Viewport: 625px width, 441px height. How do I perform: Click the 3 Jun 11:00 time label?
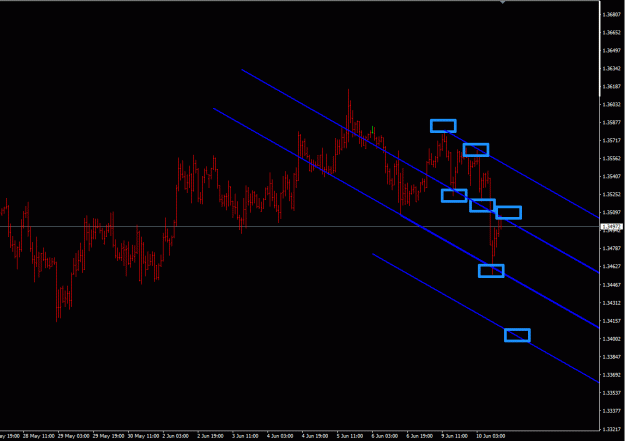pyautogui.click(x=245, y=436)
